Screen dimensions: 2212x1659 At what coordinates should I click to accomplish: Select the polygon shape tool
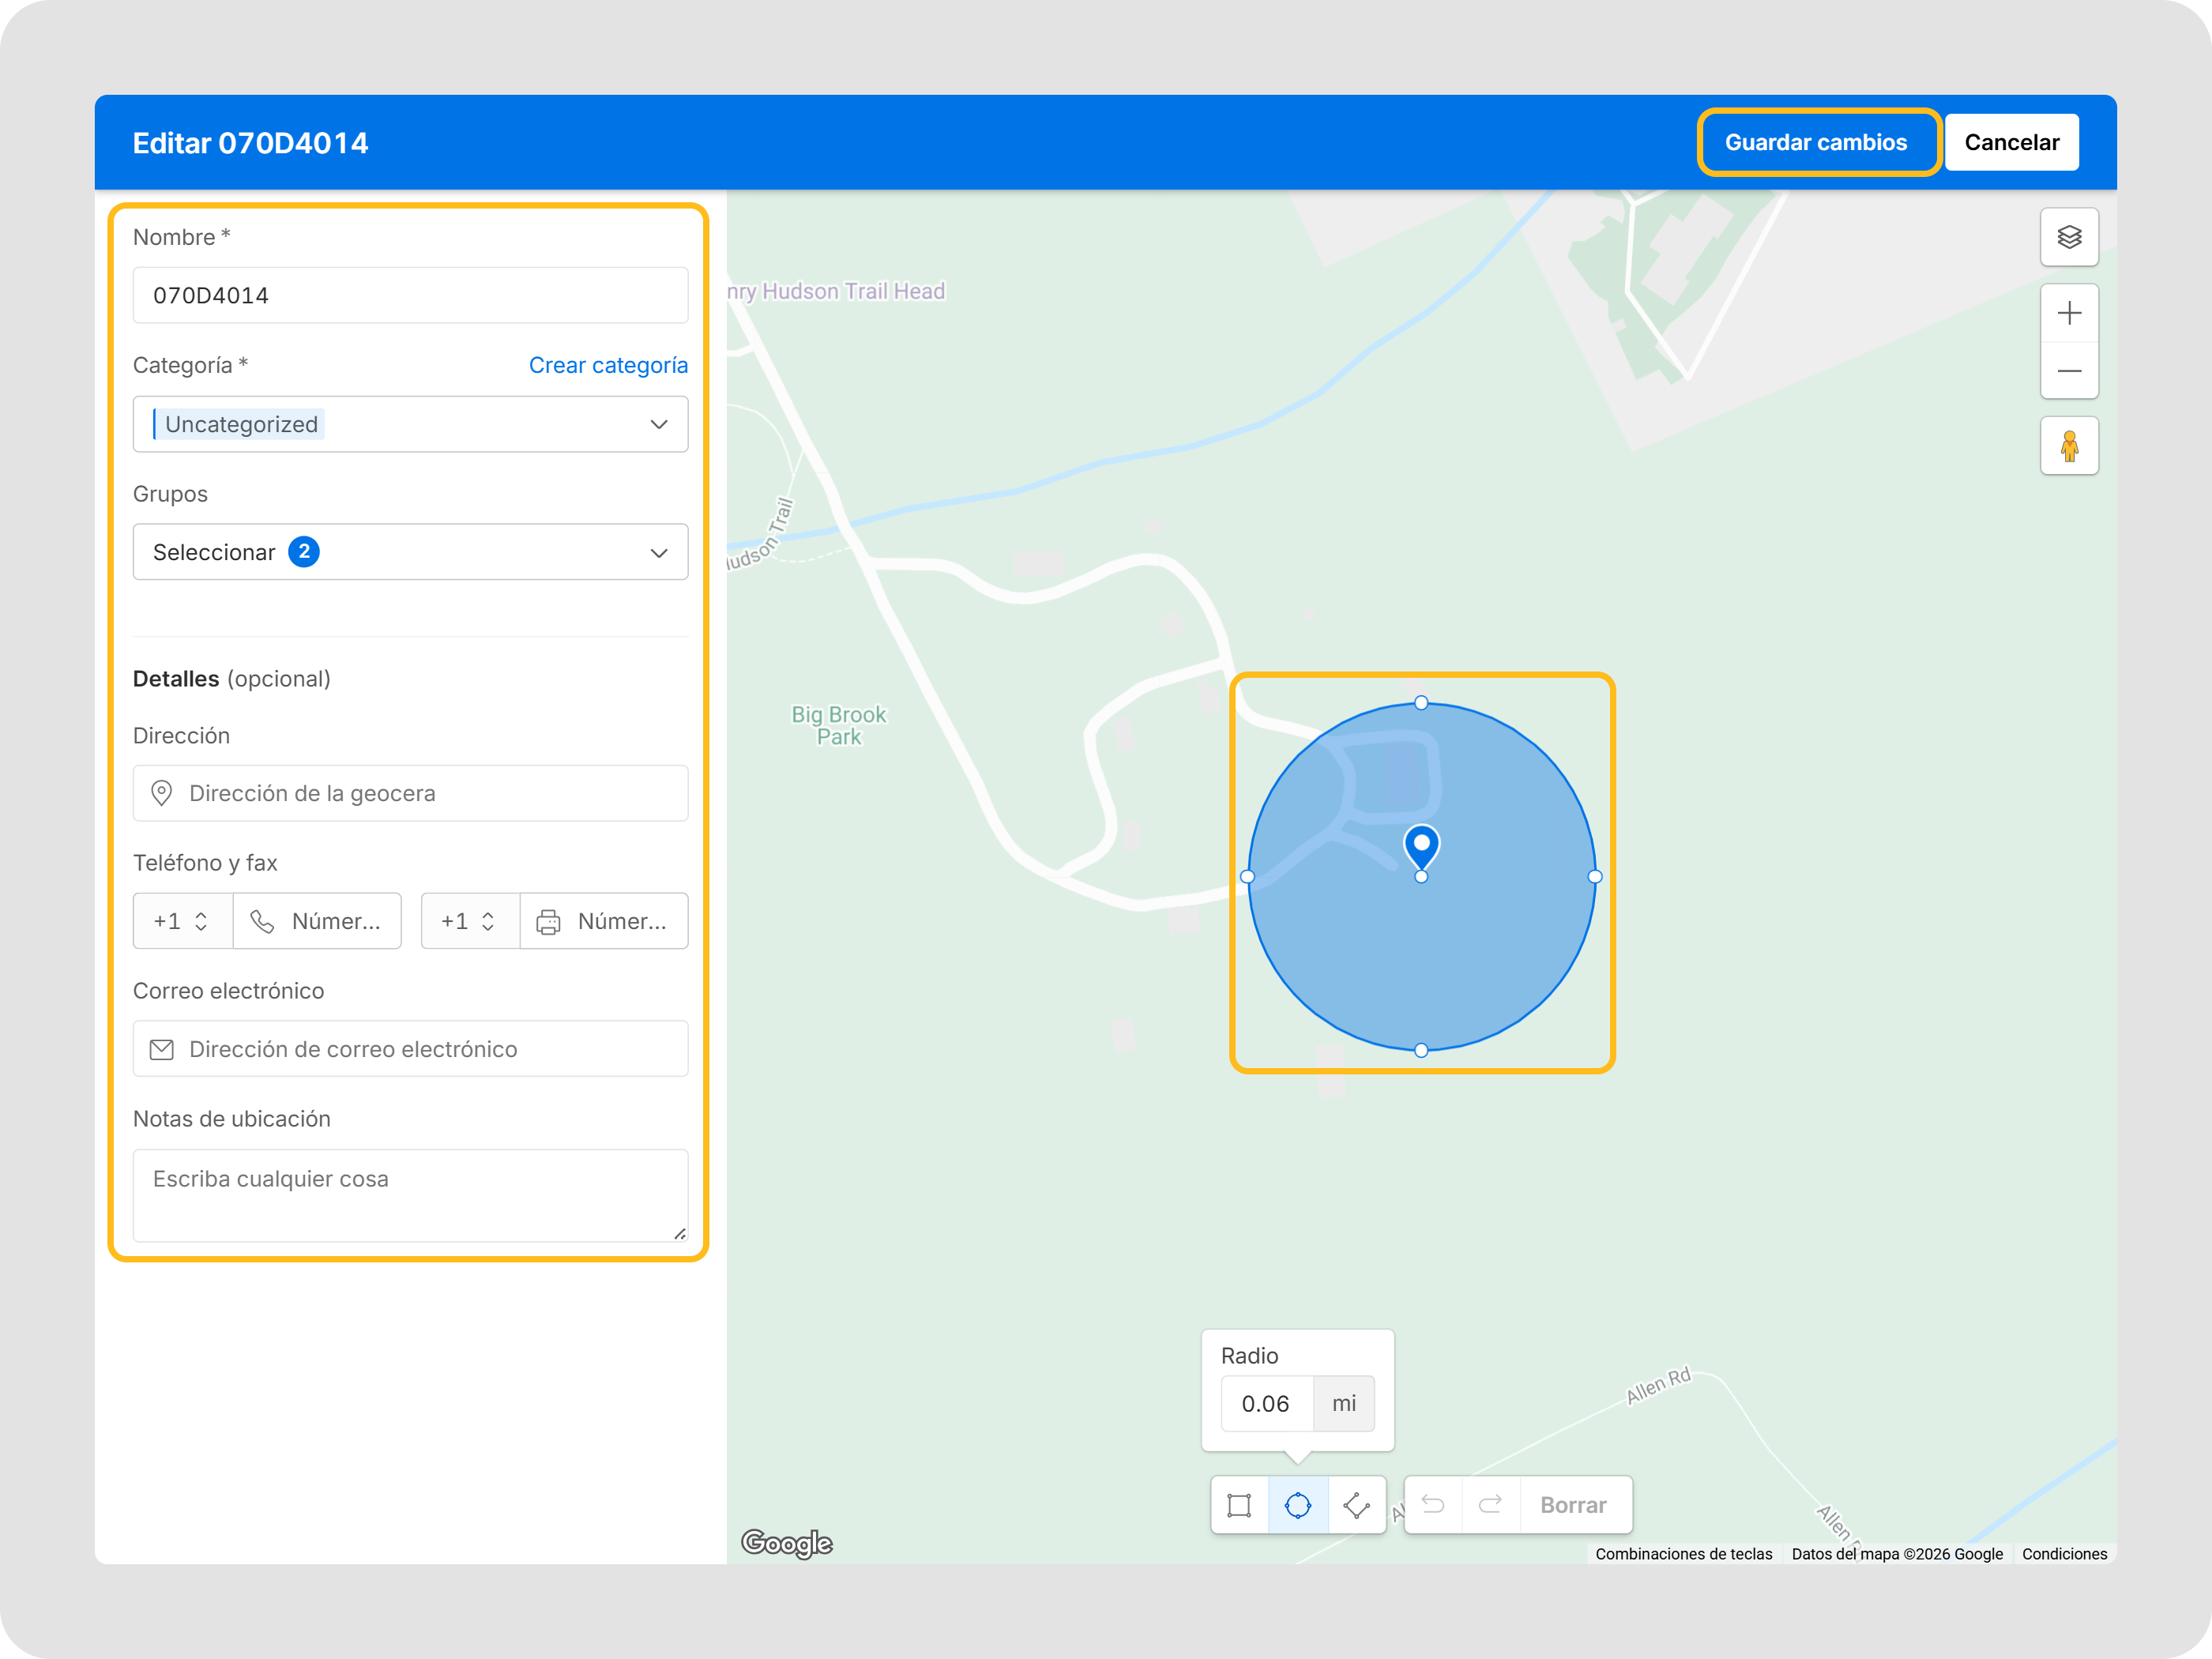(1356, 1505)
